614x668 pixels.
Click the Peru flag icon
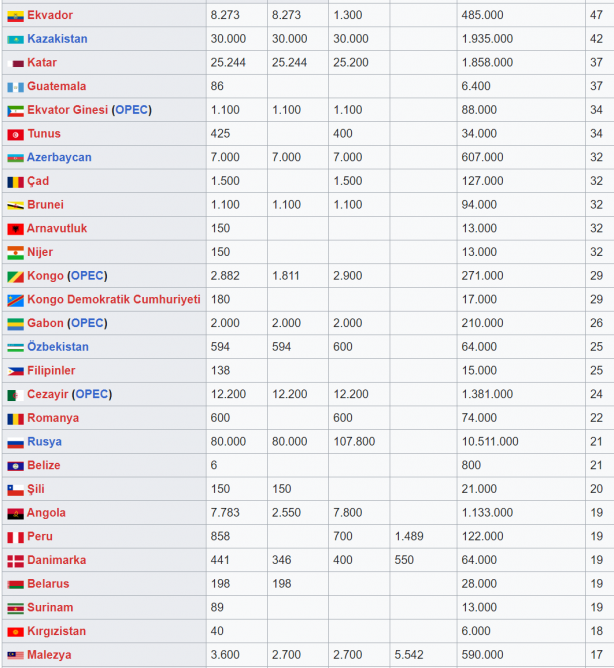click(15, 537)
